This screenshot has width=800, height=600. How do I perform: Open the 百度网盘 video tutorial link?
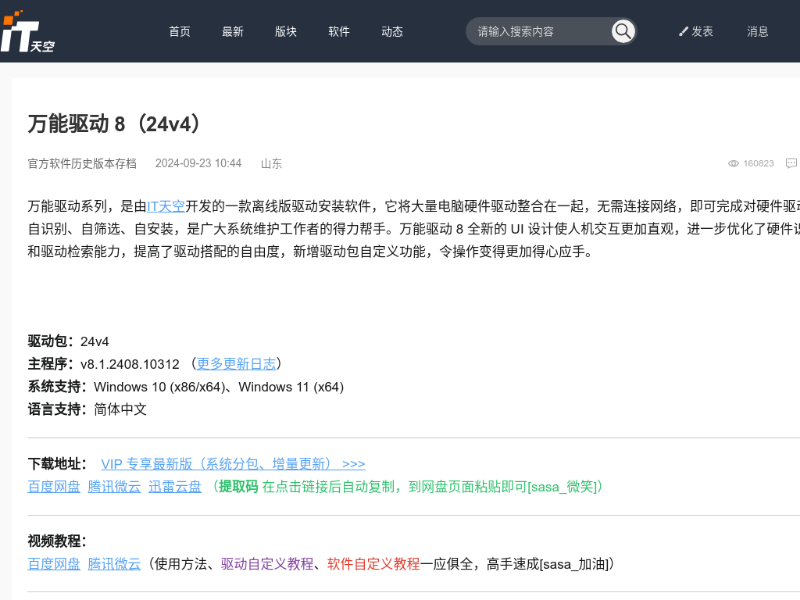point(54,564)
